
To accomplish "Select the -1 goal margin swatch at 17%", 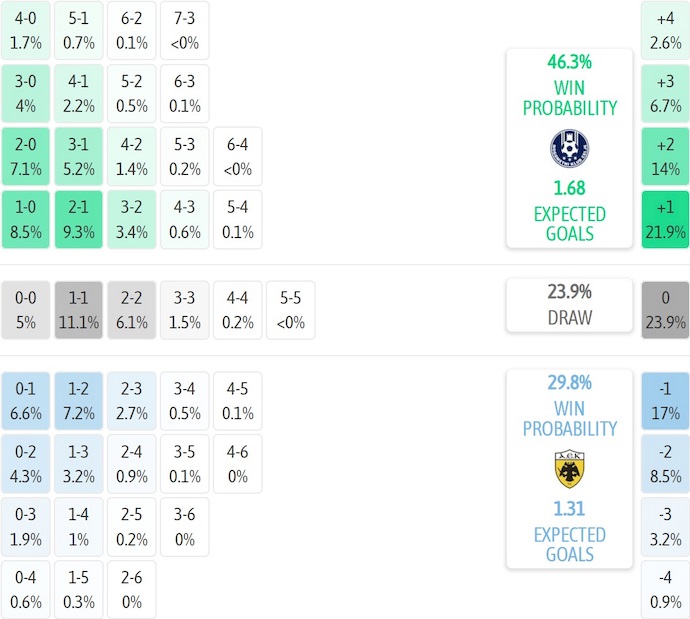I will (666, 401).
